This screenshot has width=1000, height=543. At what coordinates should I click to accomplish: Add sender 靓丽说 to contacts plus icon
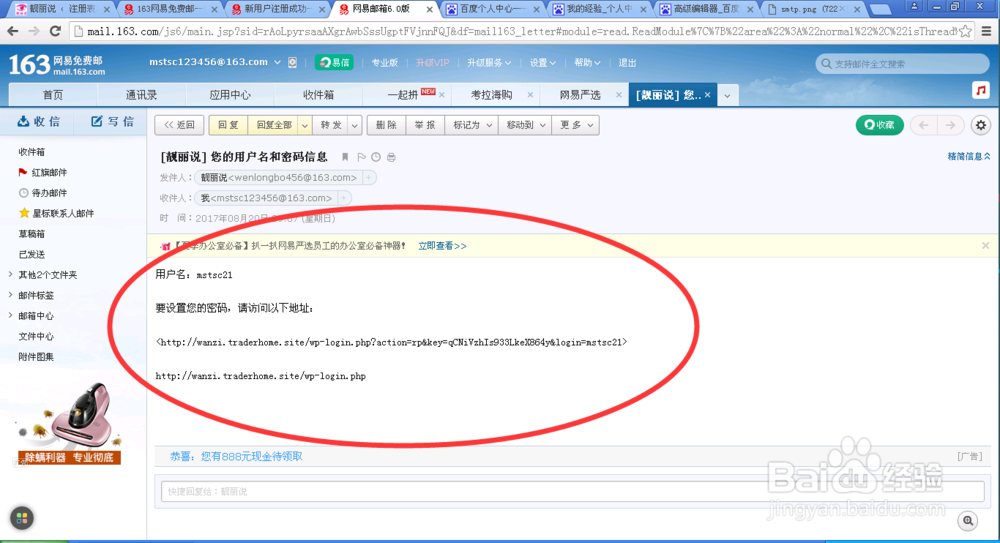369,177
